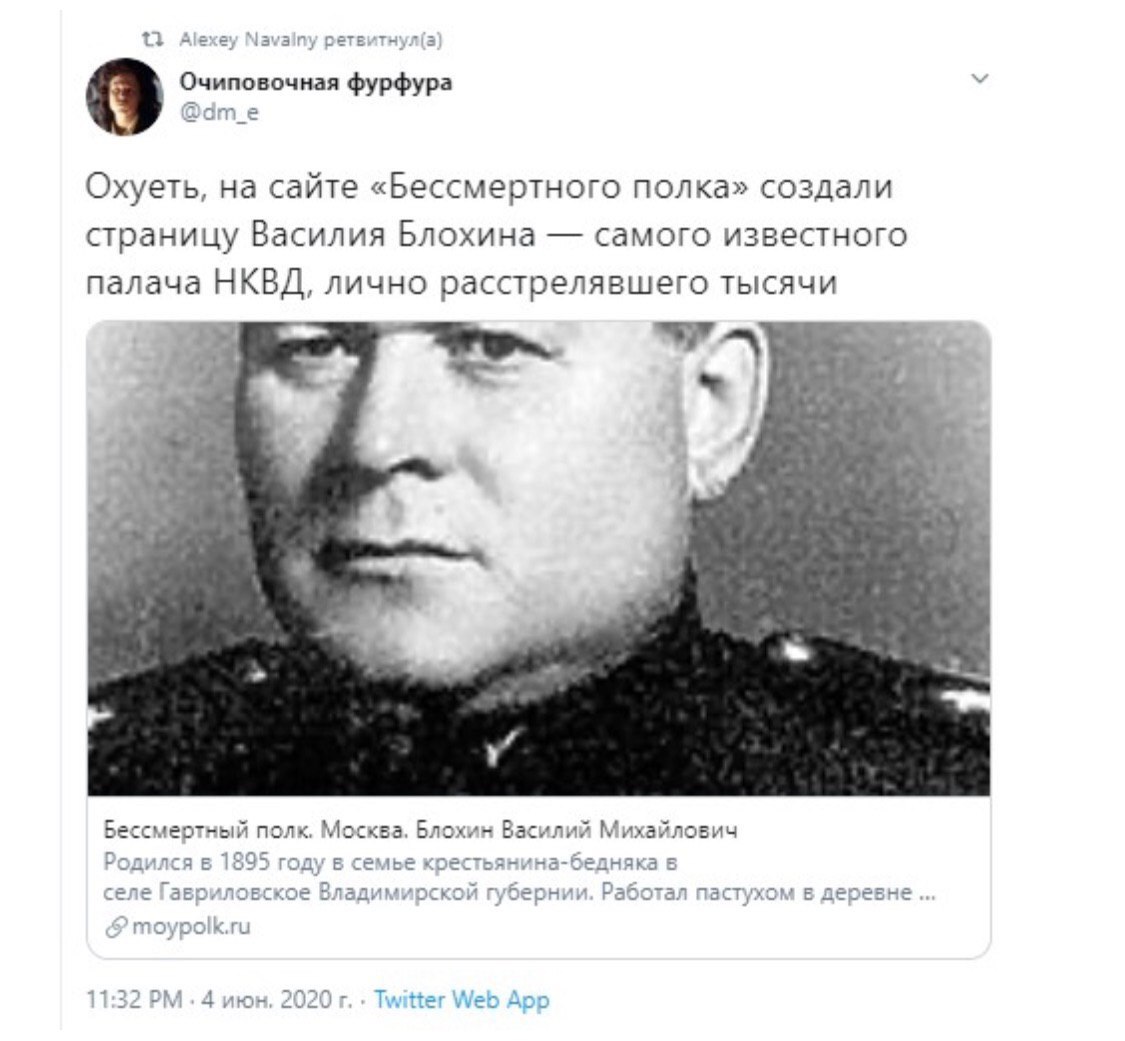Open the tweet options chevron menu
This screenshot has height=1041, width=1125.
point(979,78)
